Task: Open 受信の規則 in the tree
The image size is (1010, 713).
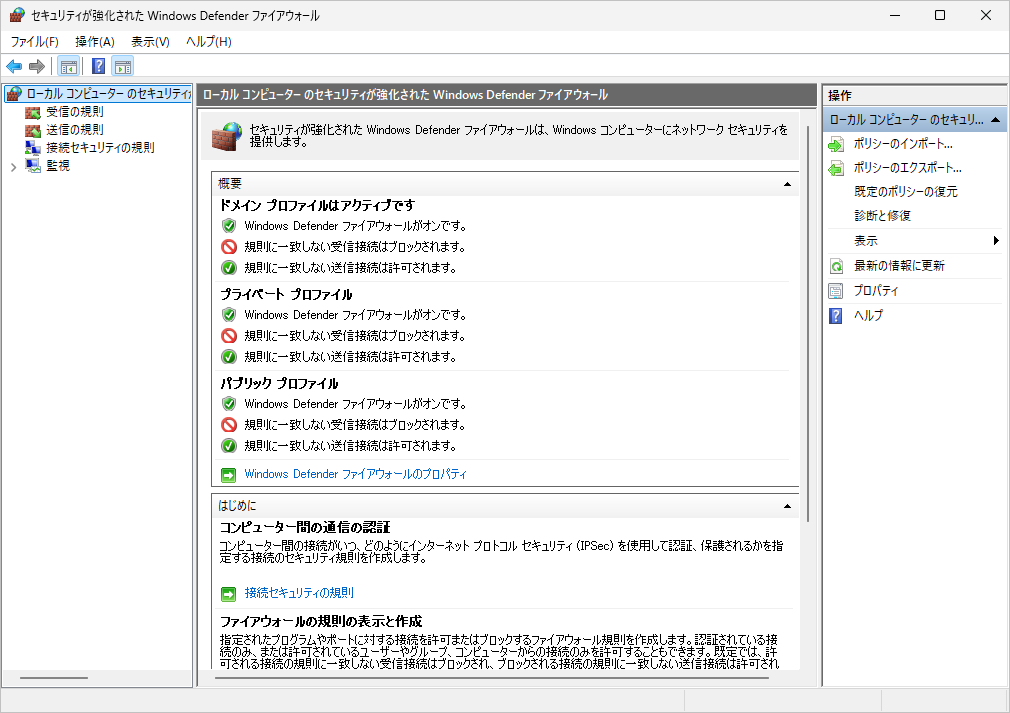Action: click(75, 111)
